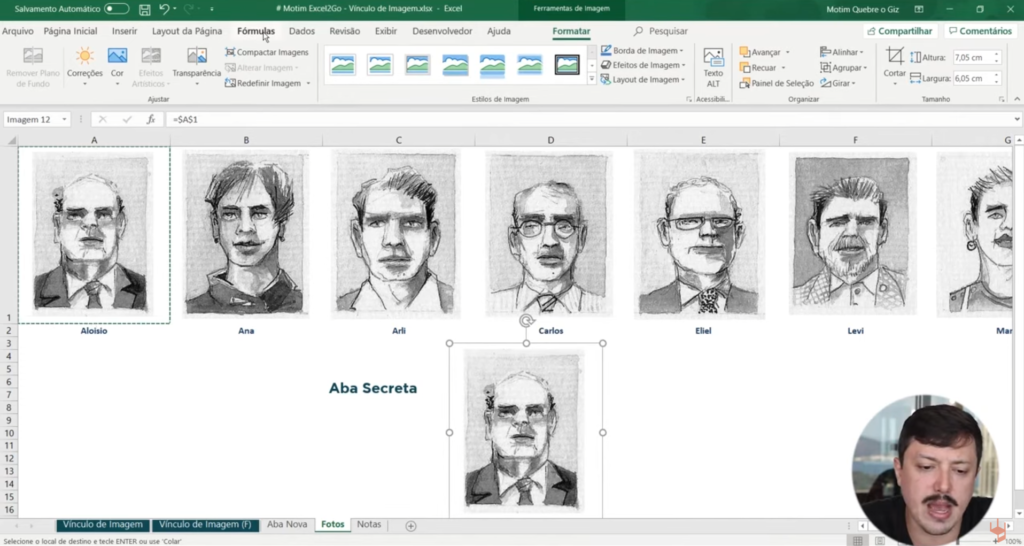This screenshot has height=546, width=1024.
Task: Click the Normal view status bar icon
Action: pyautogui.click(x=857, y=541)
